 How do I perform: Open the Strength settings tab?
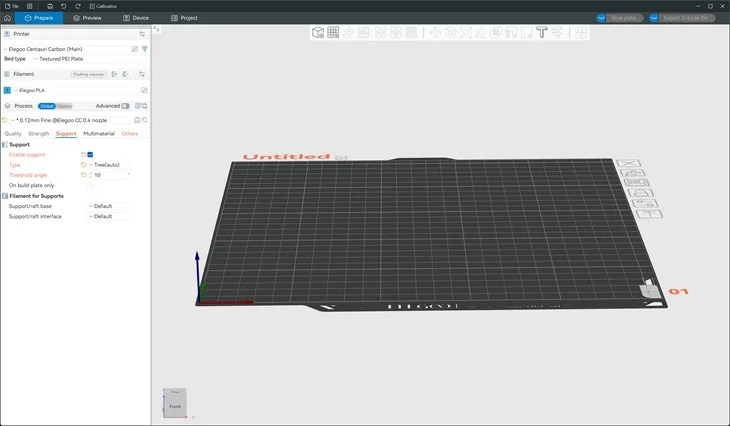coord(39,134)
